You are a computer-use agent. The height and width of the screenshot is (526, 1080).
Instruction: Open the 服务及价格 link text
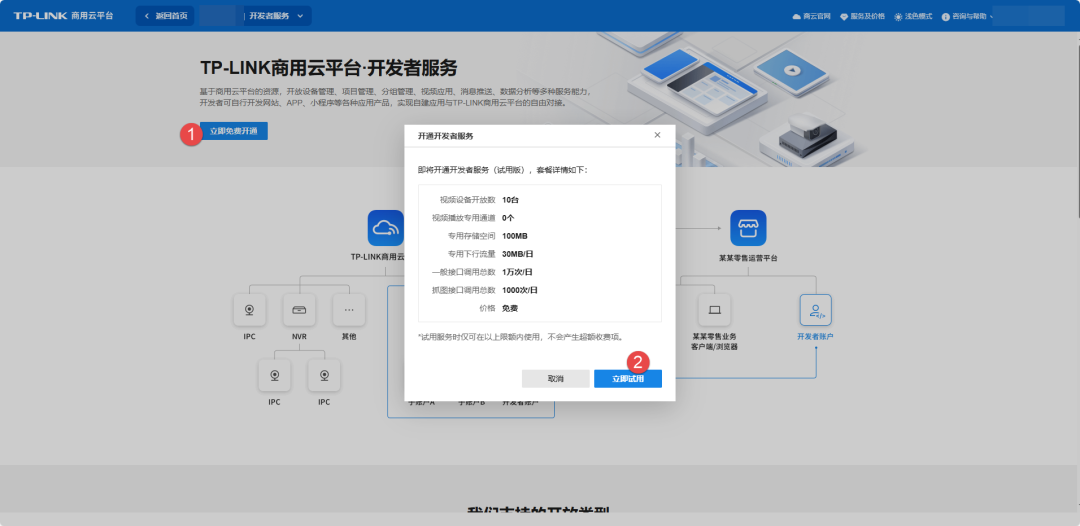click(x=867, y=16)
